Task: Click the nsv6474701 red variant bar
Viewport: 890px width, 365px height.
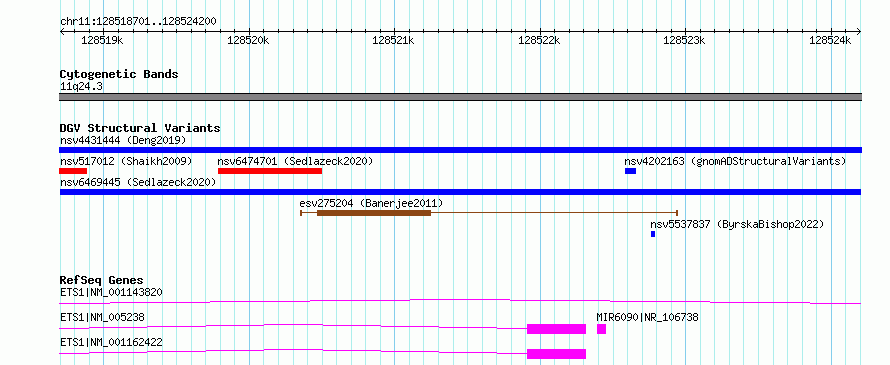Action: [x=270, y=171]
